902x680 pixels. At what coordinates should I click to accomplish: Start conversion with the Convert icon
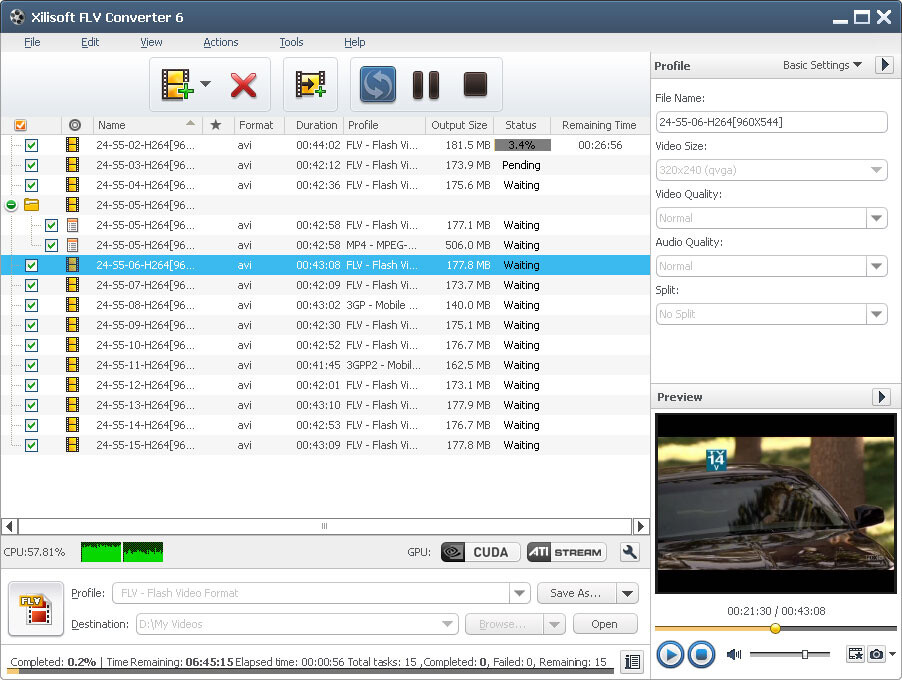[377, 86]
